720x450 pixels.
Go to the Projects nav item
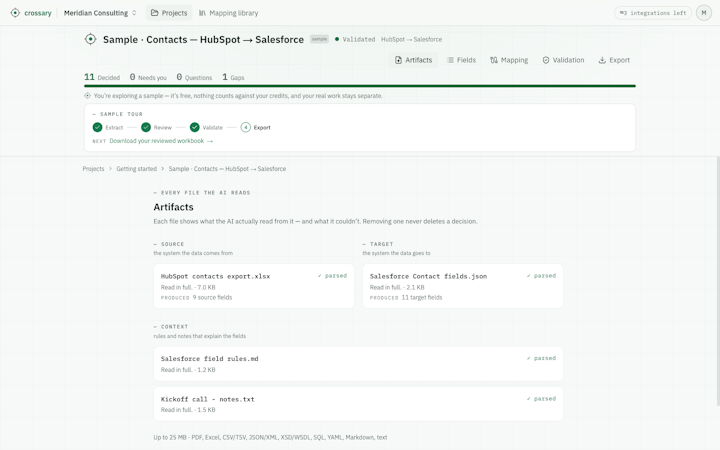(x=169, y=13)
